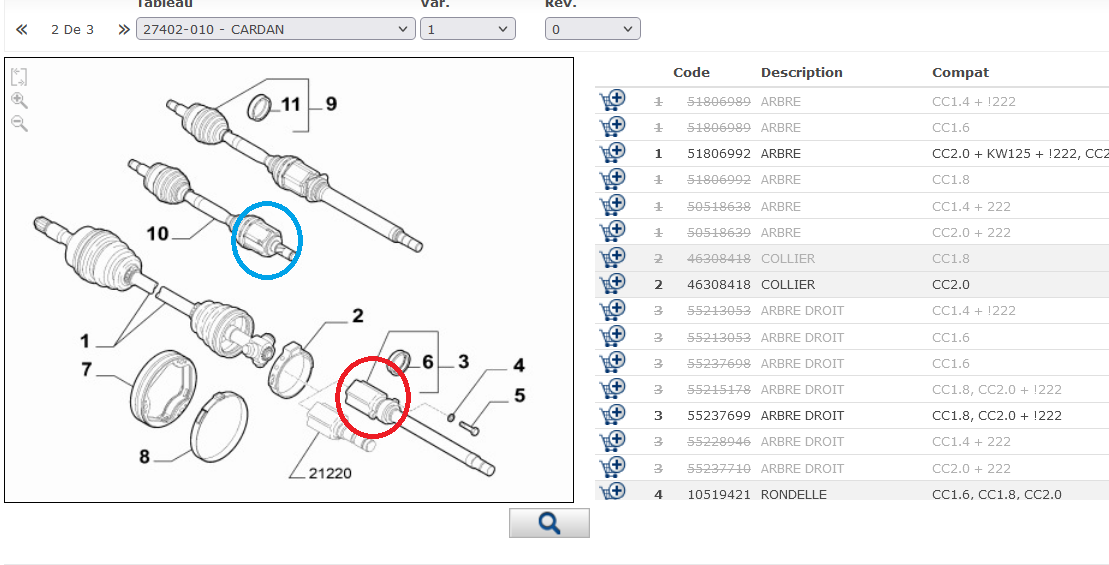The width and height of the screenshot is (1109, 565).
Task: Add COLLIER 46308418 CC1.8 to cart
Action: pos(612,258)
